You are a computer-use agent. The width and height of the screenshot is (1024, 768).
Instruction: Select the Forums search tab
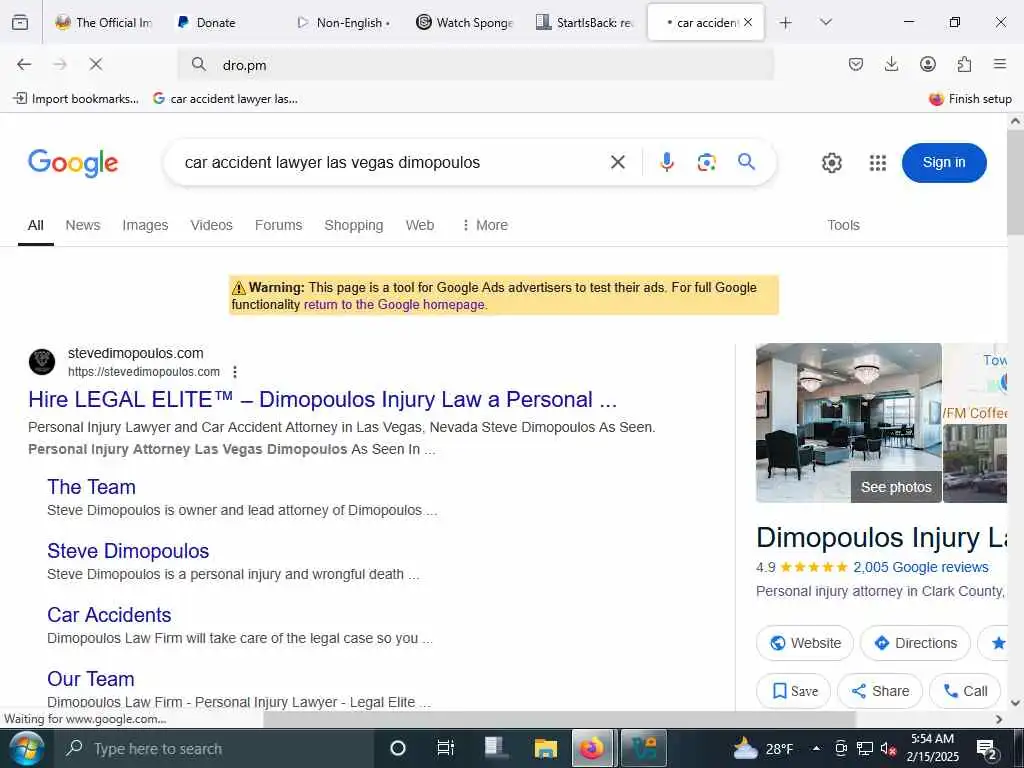(278, 225)
